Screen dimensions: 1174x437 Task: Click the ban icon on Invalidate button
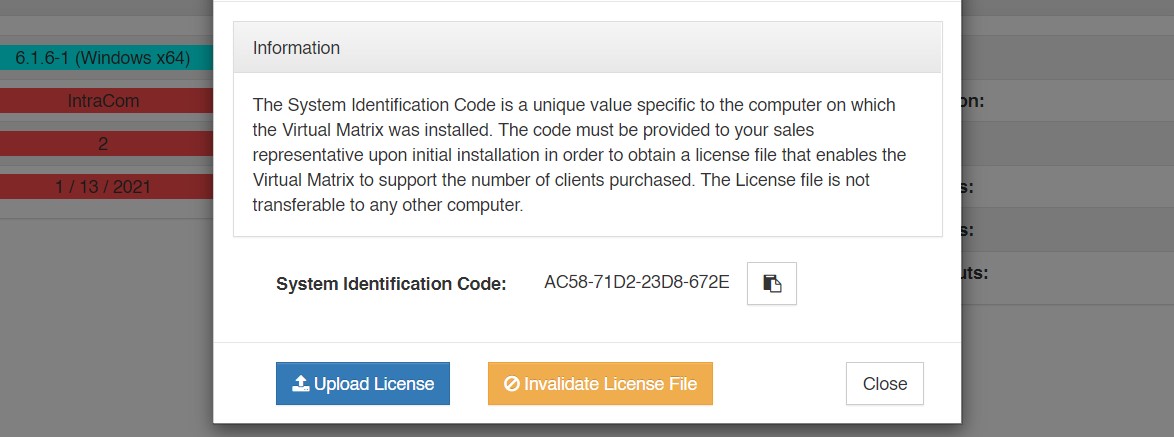tap(512, 384)
